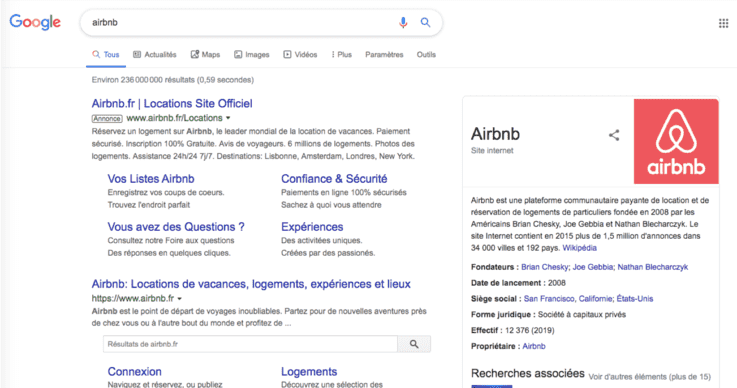Click the airbnb.fr site search magnifier button
The width and height of the screenshot is (737, 388).
[414, 344]
